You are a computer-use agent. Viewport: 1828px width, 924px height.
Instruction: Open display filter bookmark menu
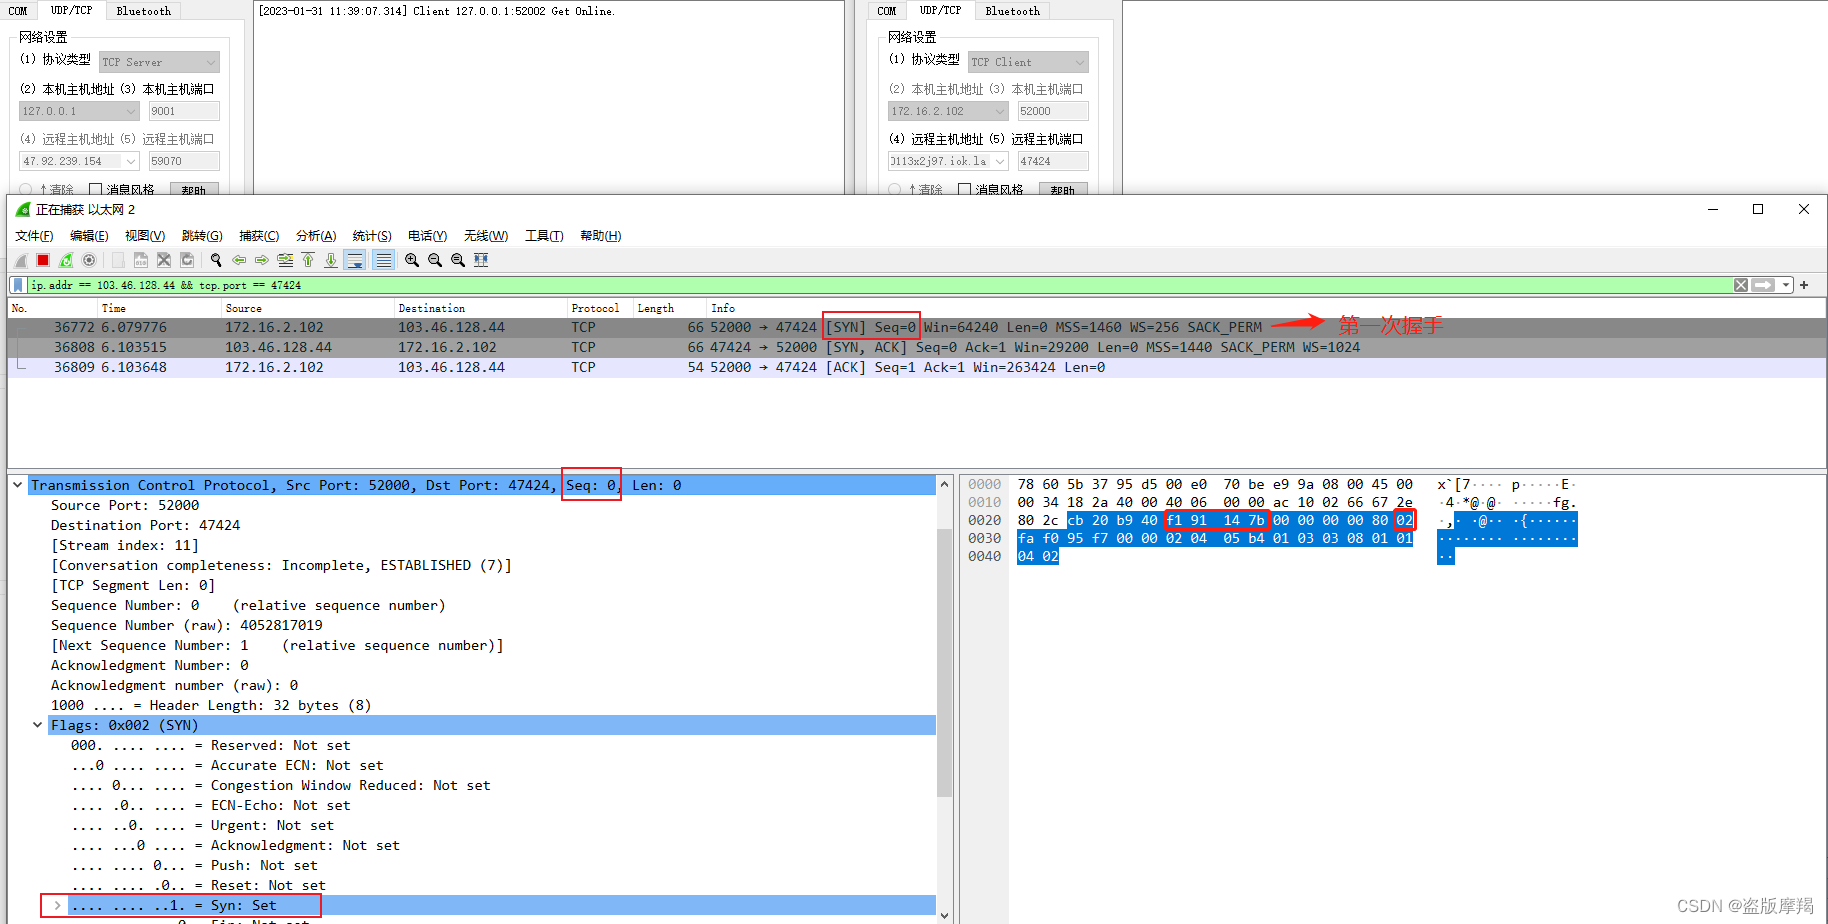(x=18, y=285)
